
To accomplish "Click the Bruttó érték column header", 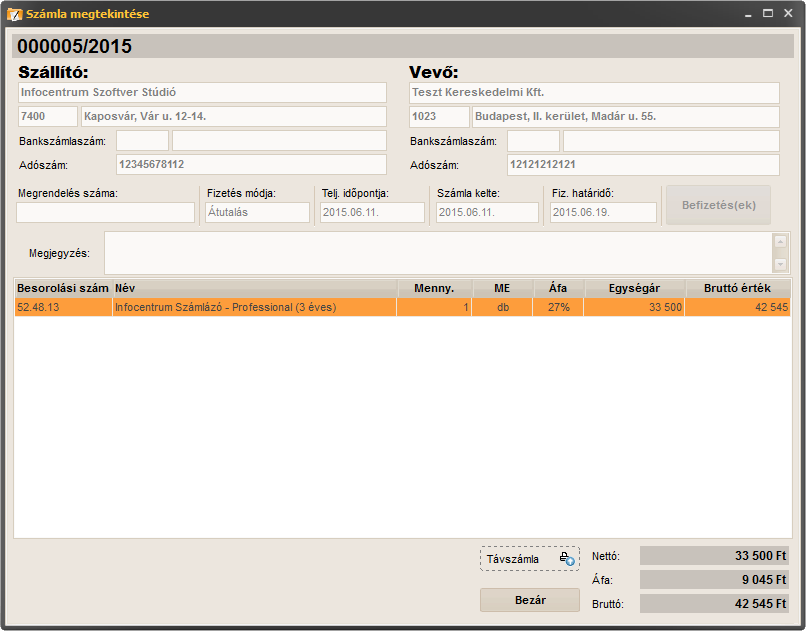I will pos(738,288).
